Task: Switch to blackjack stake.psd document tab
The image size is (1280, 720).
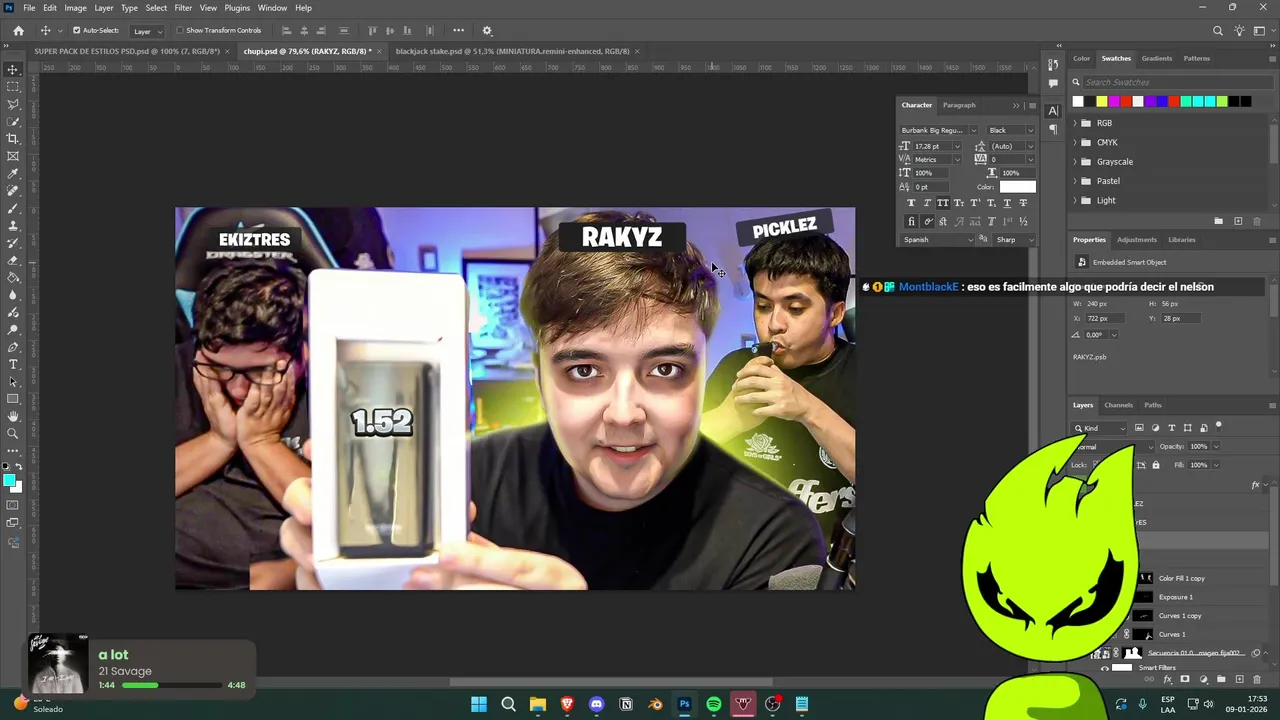Action: pos(512,51)
